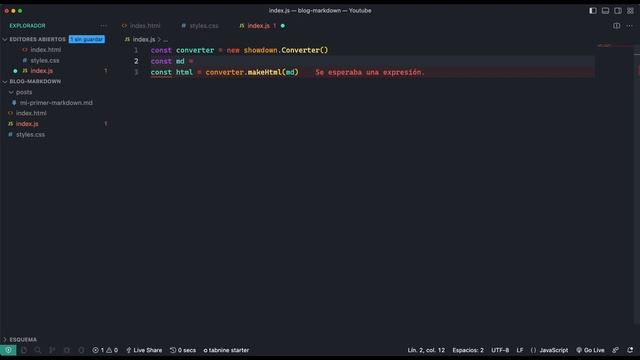This screenshot has width=640, height=360.
Task: Toggle the primary side bar layout icon
Action: pos(593,11)
